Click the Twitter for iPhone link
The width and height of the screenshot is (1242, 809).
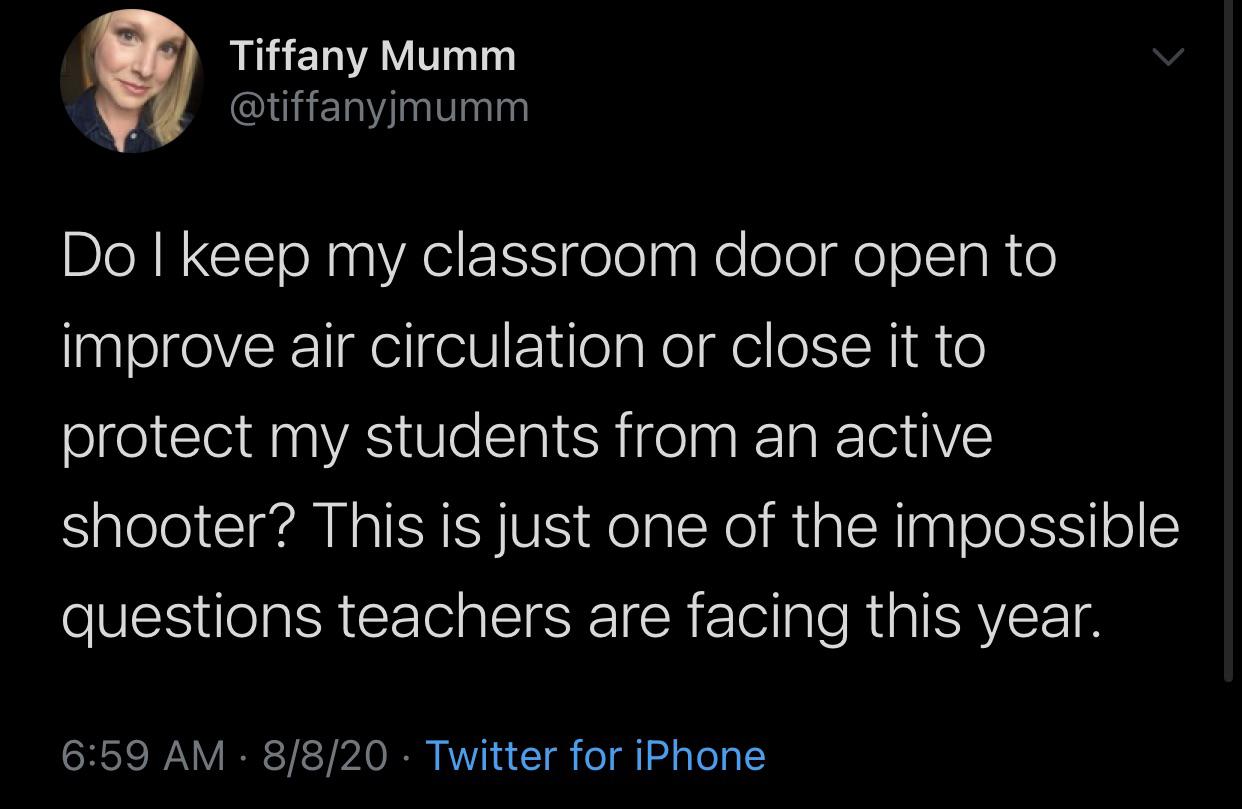coord(595,755)
